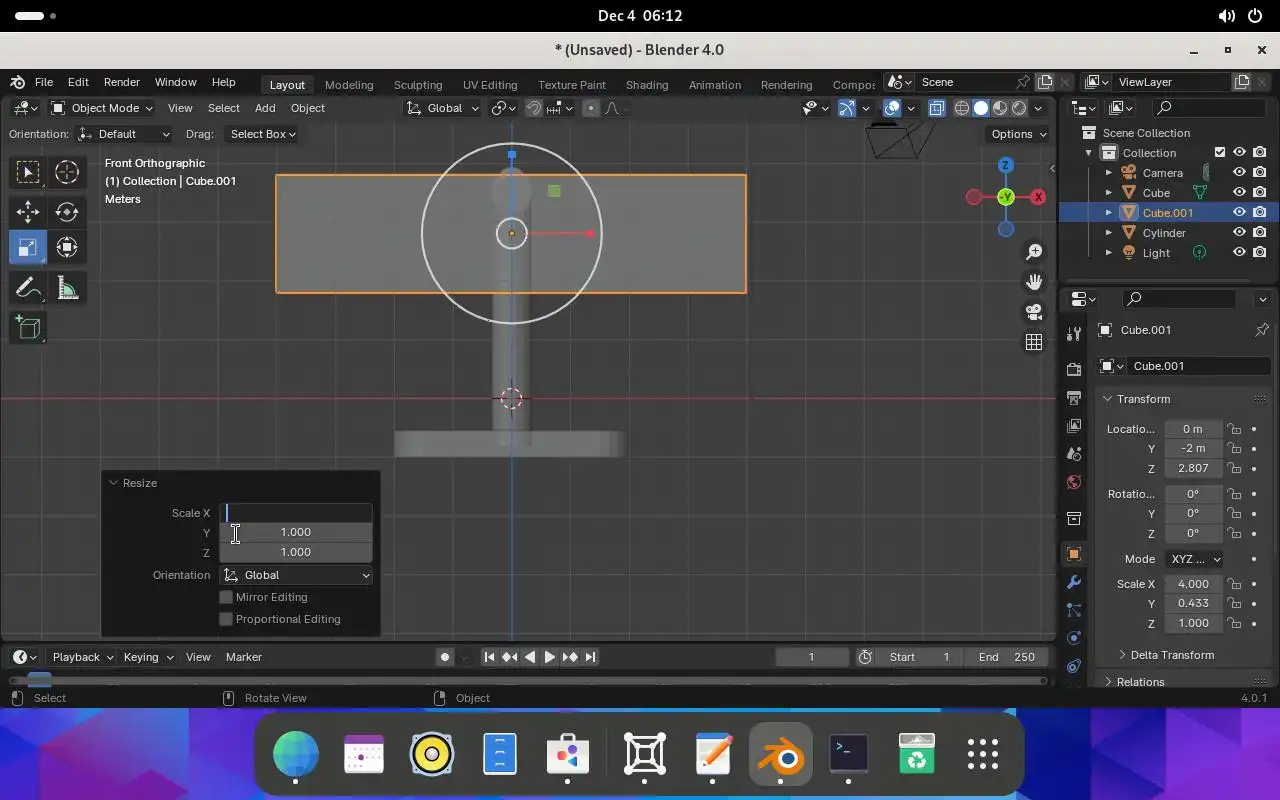Activate the Rotate tool
The image size is (1280, 800).
[x=67, y=211]
